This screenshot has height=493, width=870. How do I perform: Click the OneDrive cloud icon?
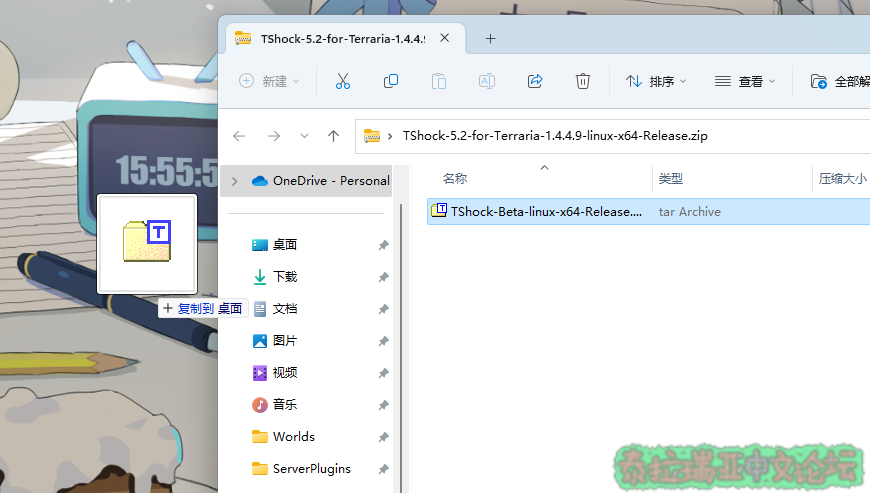tap(260, 181)
